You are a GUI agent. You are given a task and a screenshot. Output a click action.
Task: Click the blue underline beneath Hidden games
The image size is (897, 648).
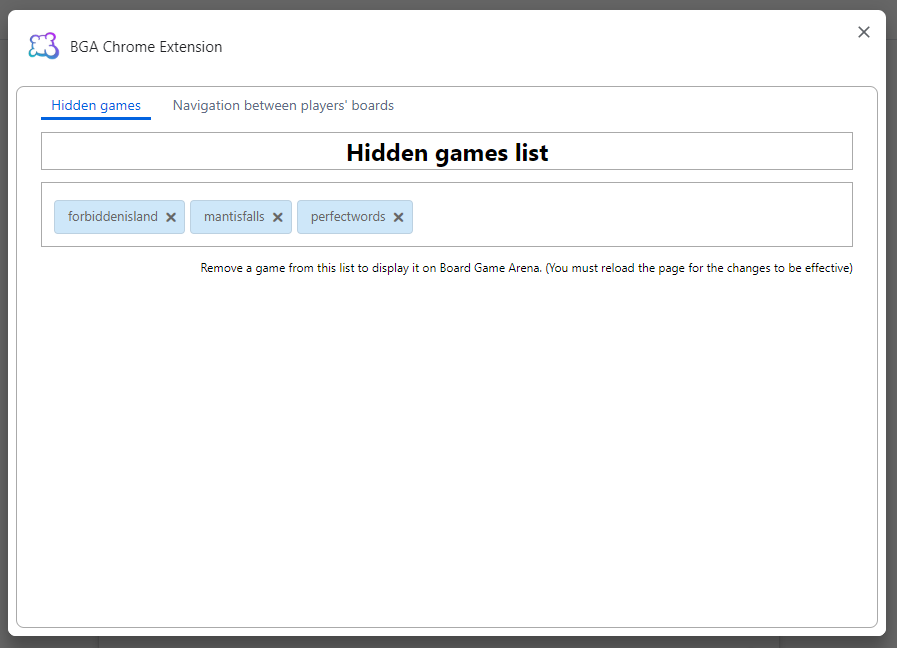pyautogui.click(x=96, y=118)
